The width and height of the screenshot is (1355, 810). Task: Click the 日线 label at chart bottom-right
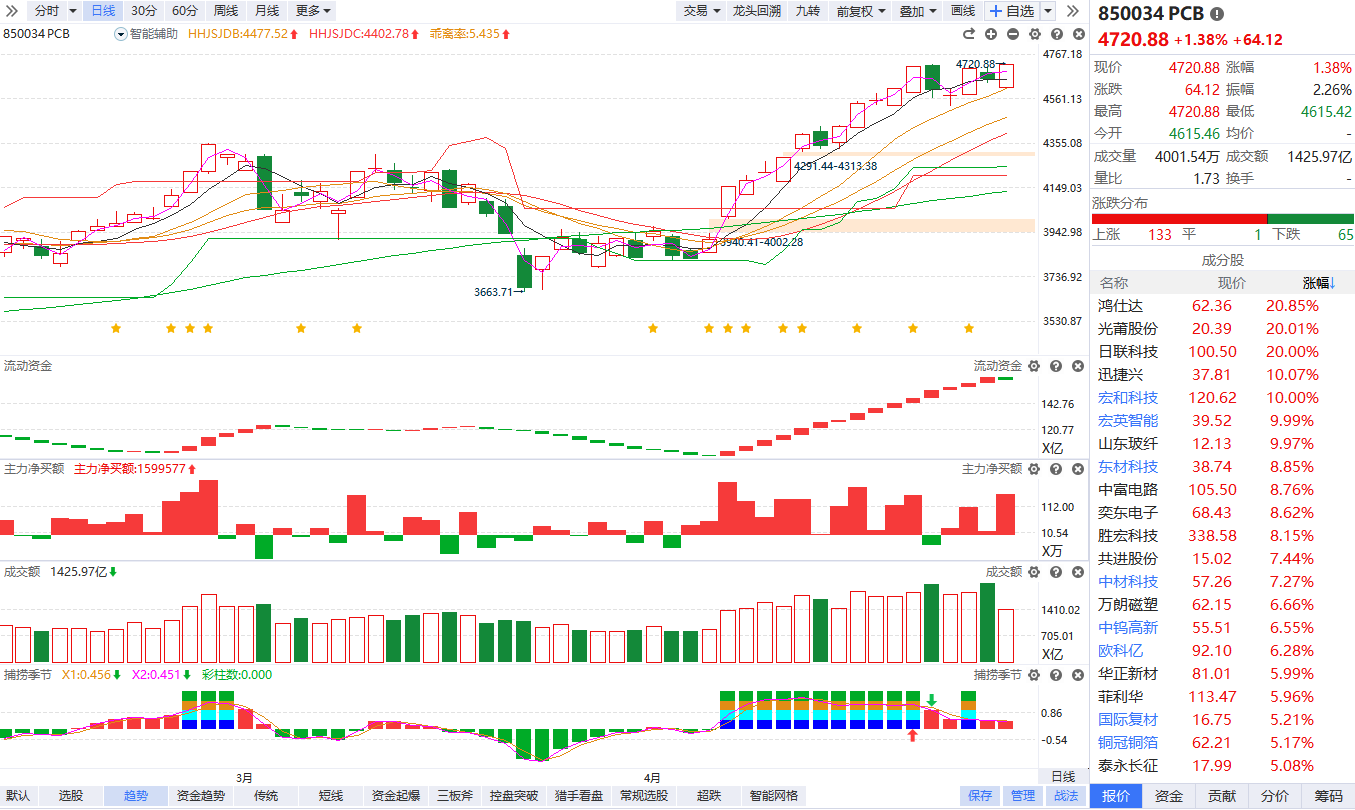click(1064, 776)
